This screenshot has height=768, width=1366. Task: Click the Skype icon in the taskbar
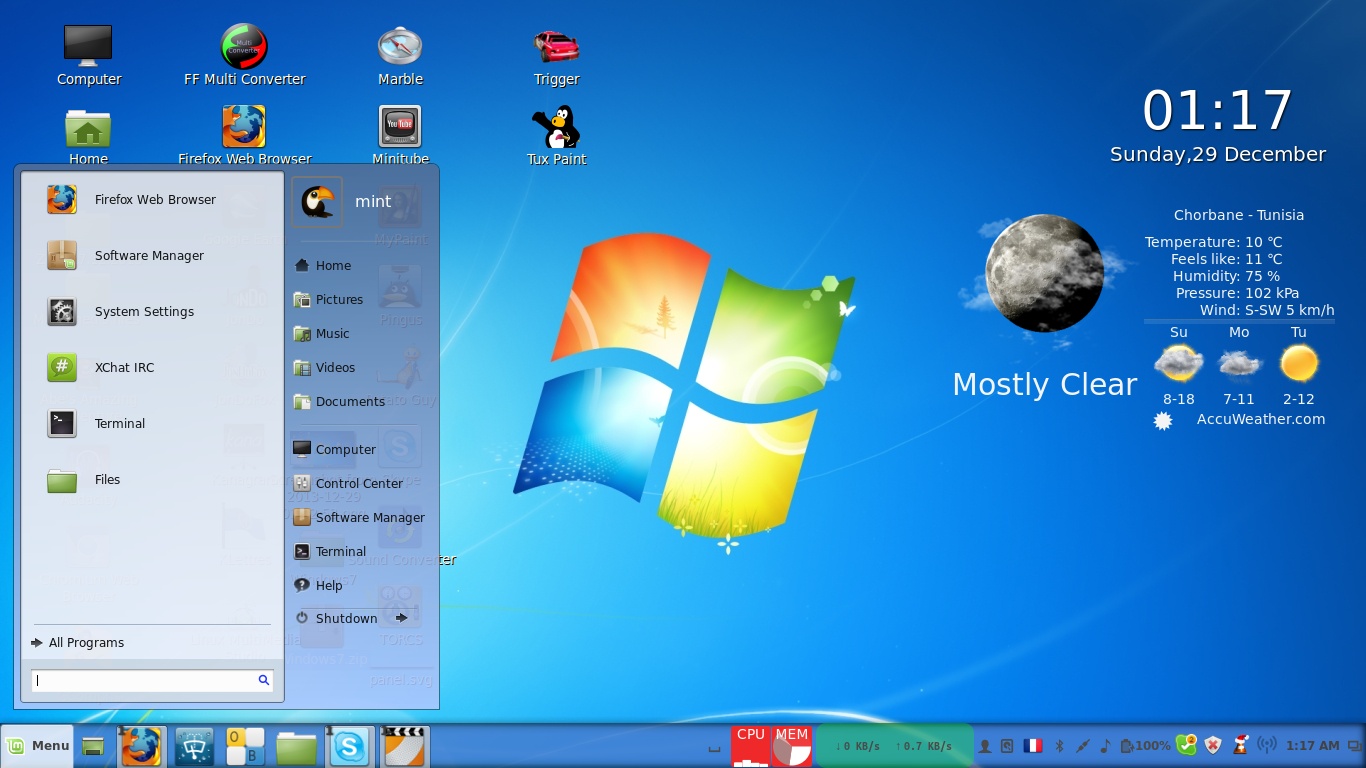click(350, 746)
